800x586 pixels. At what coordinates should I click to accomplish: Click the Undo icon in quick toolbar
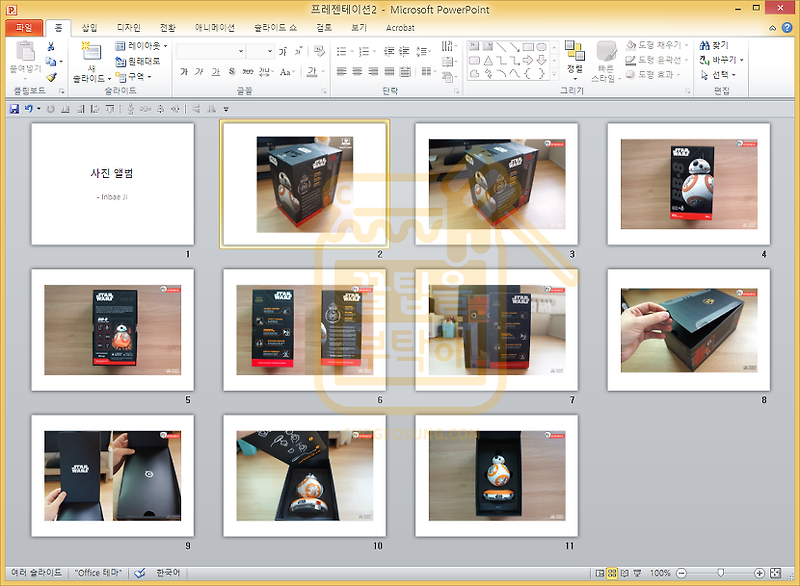tap(29, 109)
